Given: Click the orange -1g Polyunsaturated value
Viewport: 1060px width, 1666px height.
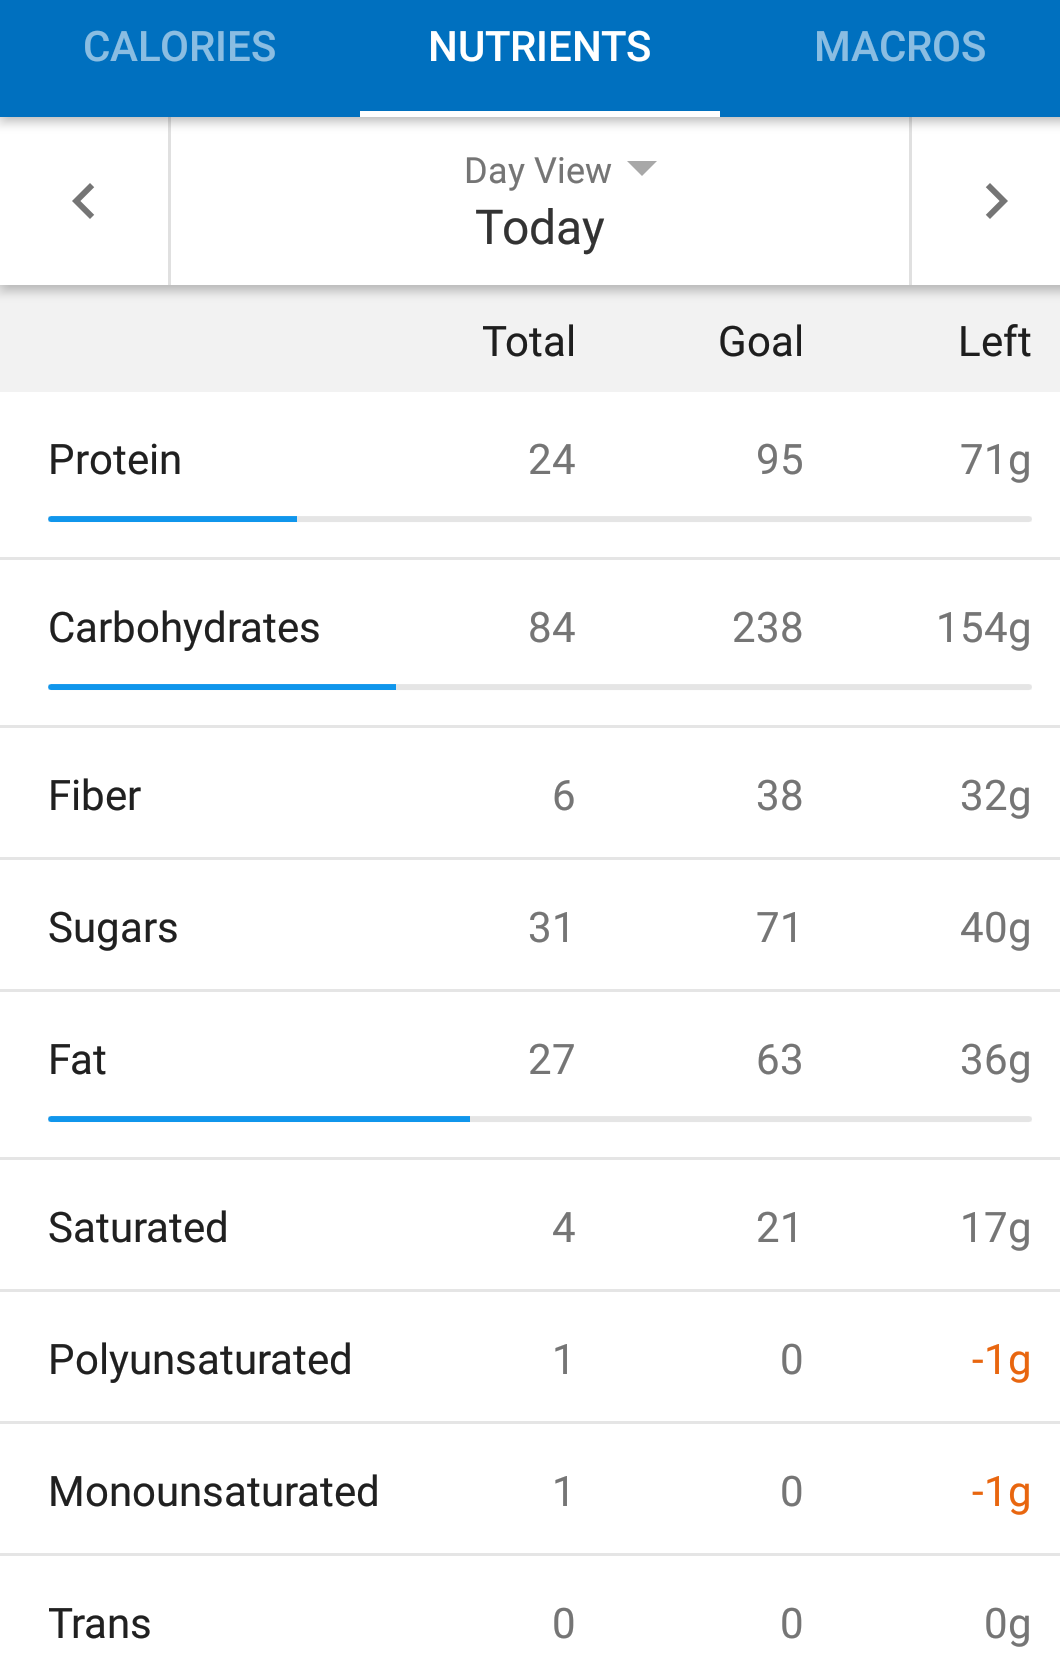Looking at the screenshot, I should (1000, 1360).
